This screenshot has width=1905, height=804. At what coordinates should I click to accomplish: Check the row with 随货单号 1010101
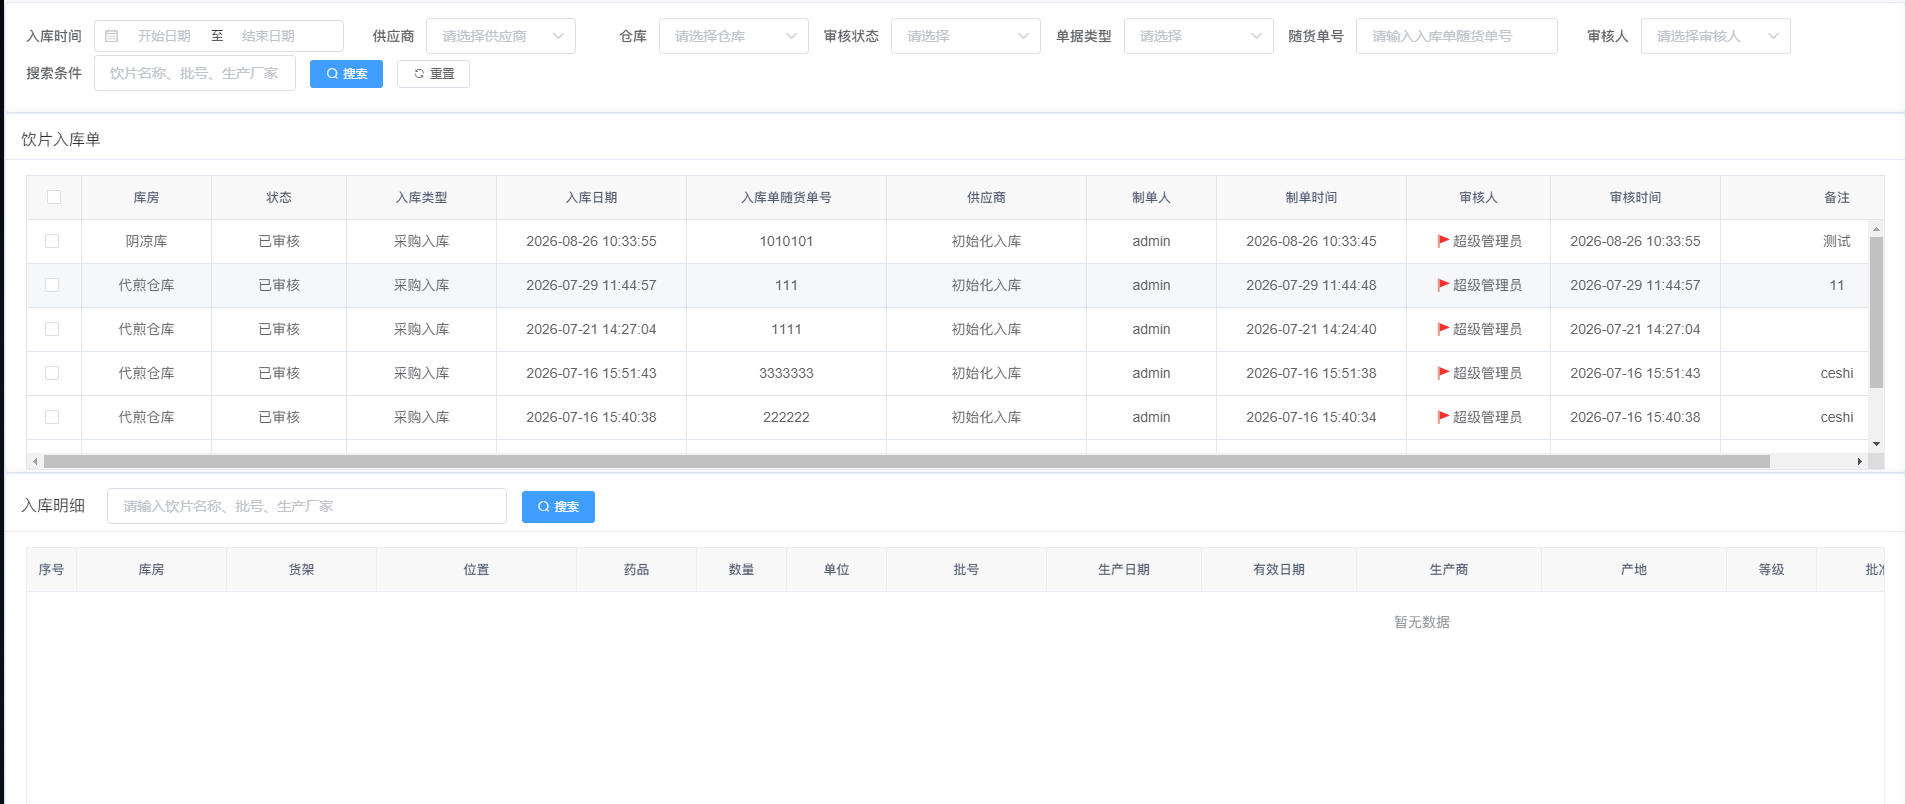pos(52,241)
